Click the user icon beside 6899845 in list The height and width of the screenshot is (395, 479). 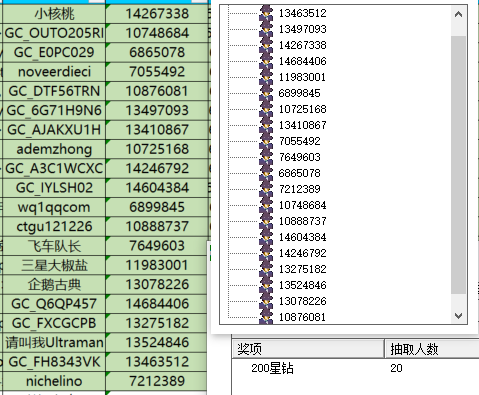click(266, 93)
